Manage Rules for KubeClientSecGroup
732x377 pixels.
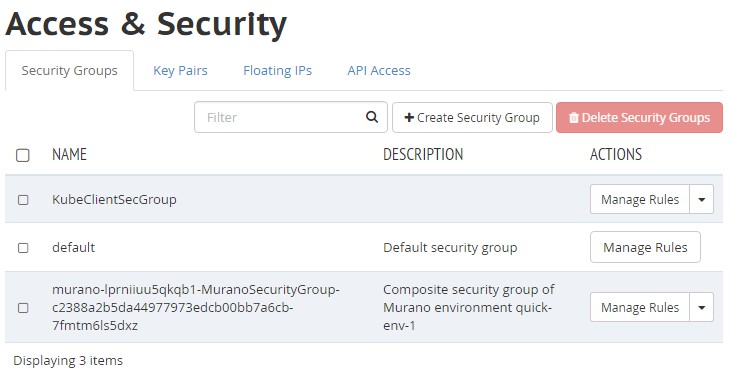tap(640, 199)
